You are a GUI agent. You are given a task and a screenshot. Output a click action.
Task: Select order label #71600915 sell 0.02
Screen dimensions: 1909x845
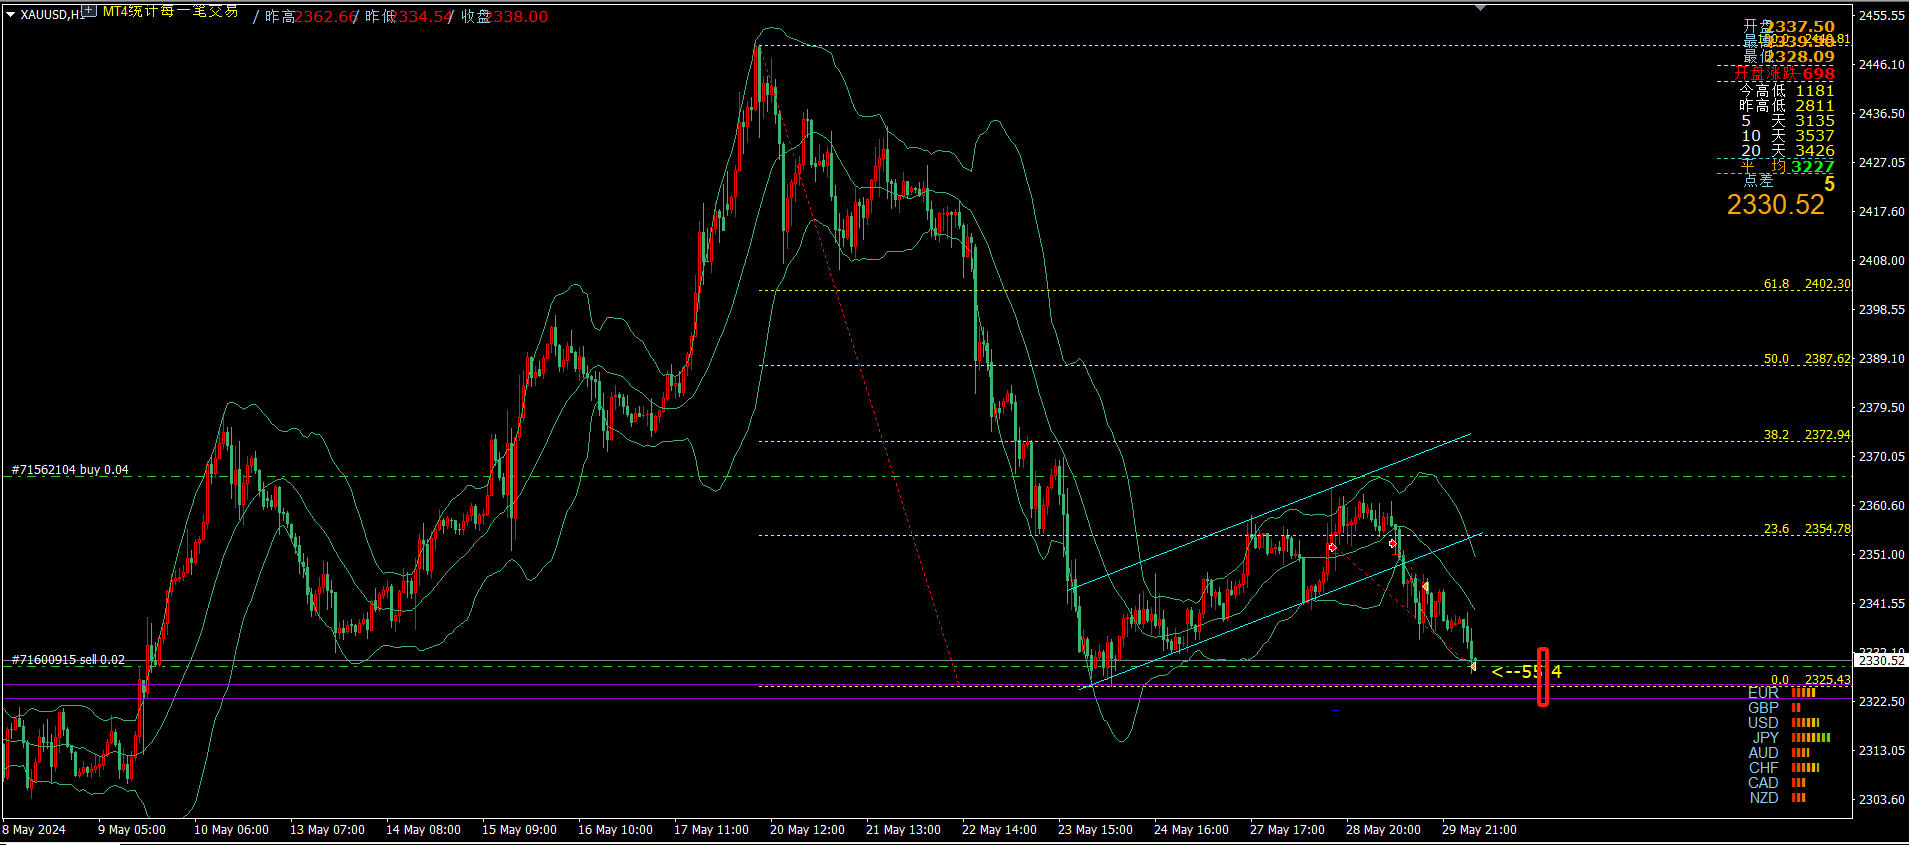tap(68, 659)
